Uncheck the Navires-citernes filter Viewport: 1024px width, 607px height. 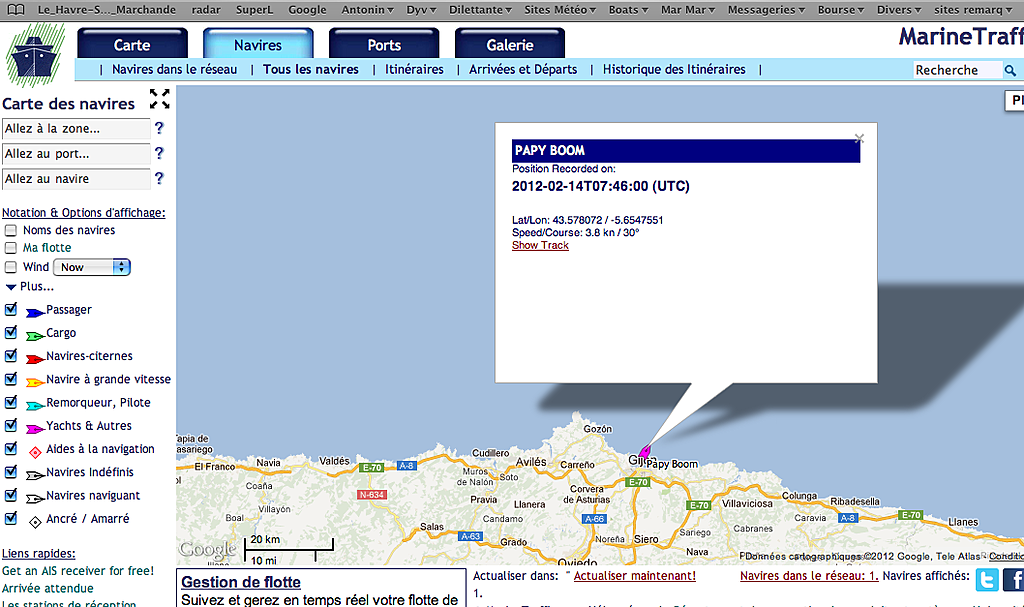tap(10, 356)
